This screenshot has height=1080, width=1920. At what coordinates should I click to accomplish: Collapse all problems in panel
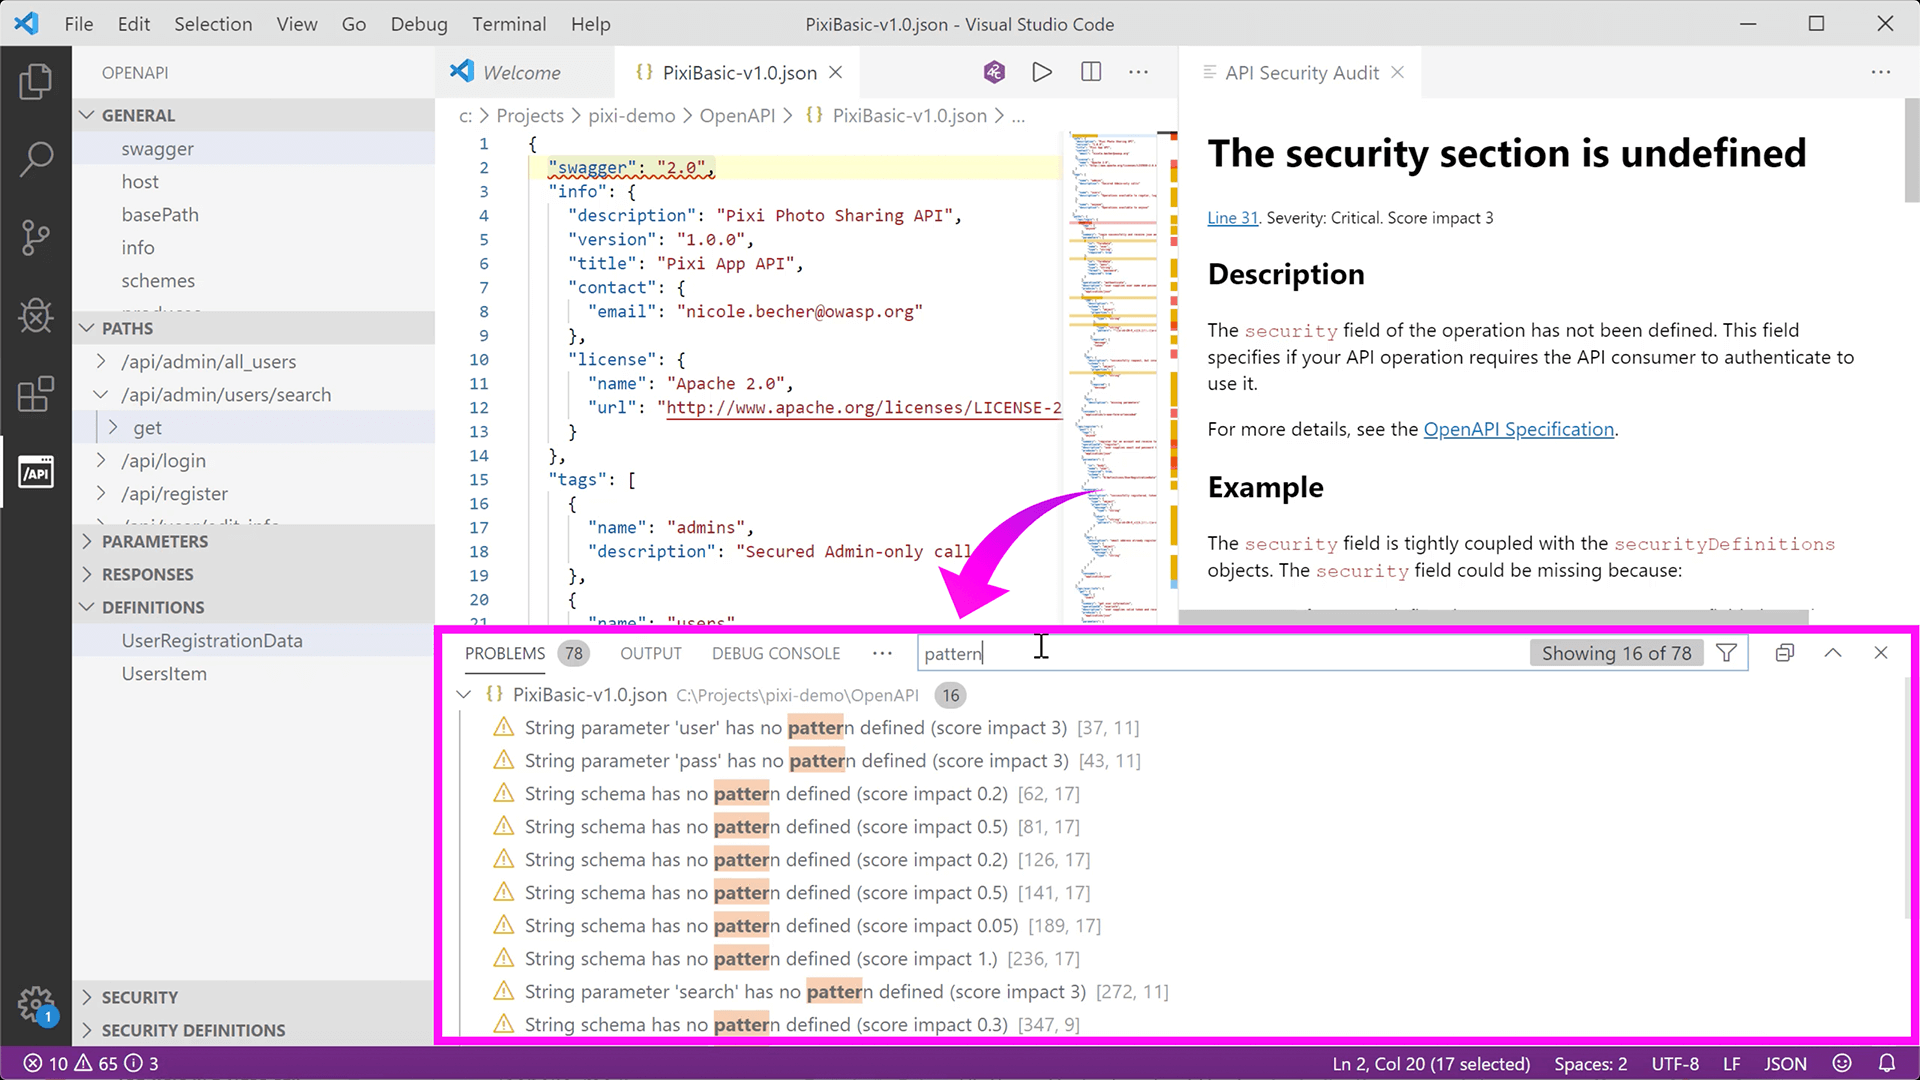click(1785, 653)
